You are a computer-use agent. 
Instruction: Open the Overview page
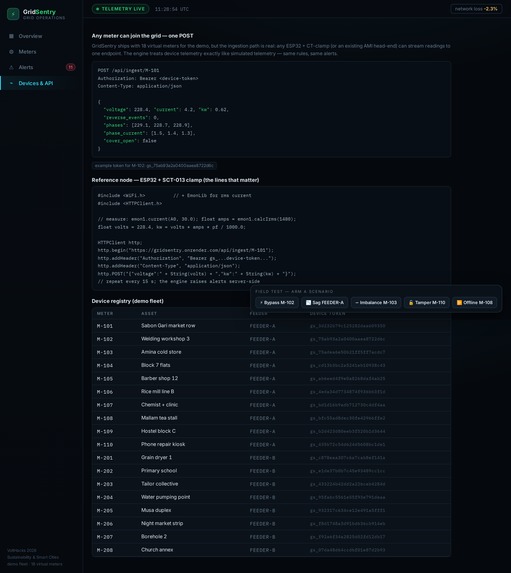coord(41,36)
